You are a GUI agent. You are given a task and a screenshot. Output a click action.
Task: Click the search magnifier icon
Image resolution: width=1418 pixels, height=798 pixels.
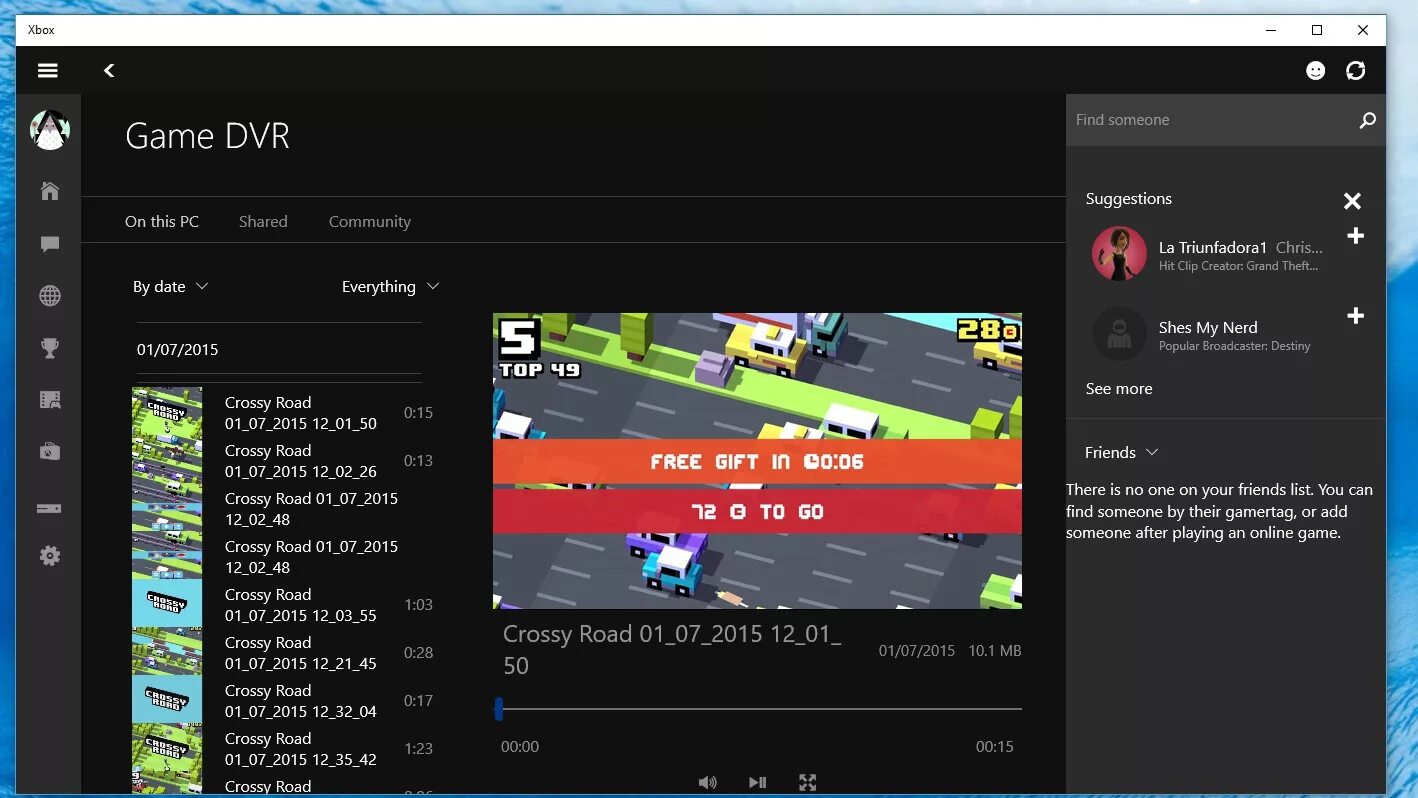tap(1367, 120)
